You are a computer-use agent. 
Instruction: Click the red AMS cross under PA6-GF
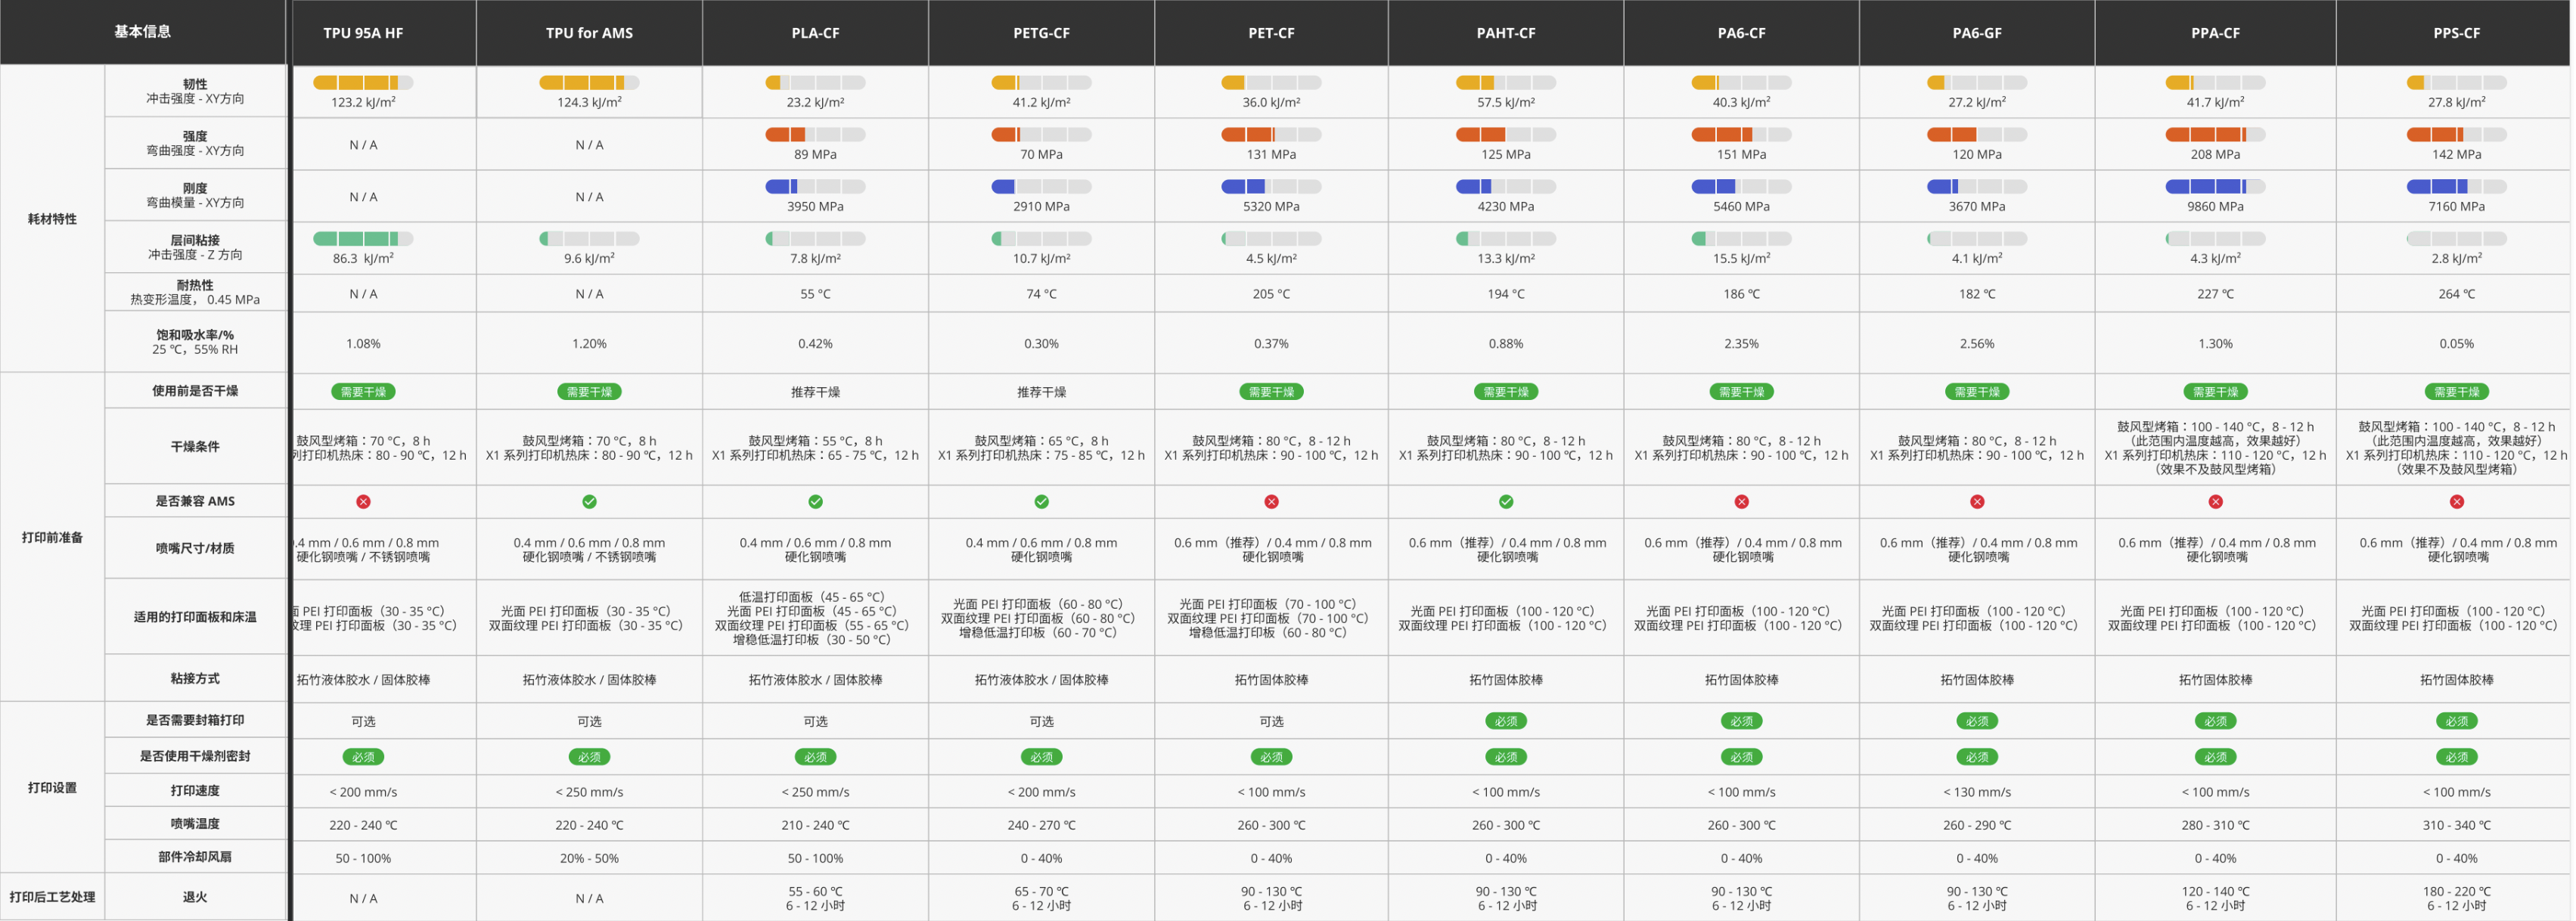tap(1976, 501)
